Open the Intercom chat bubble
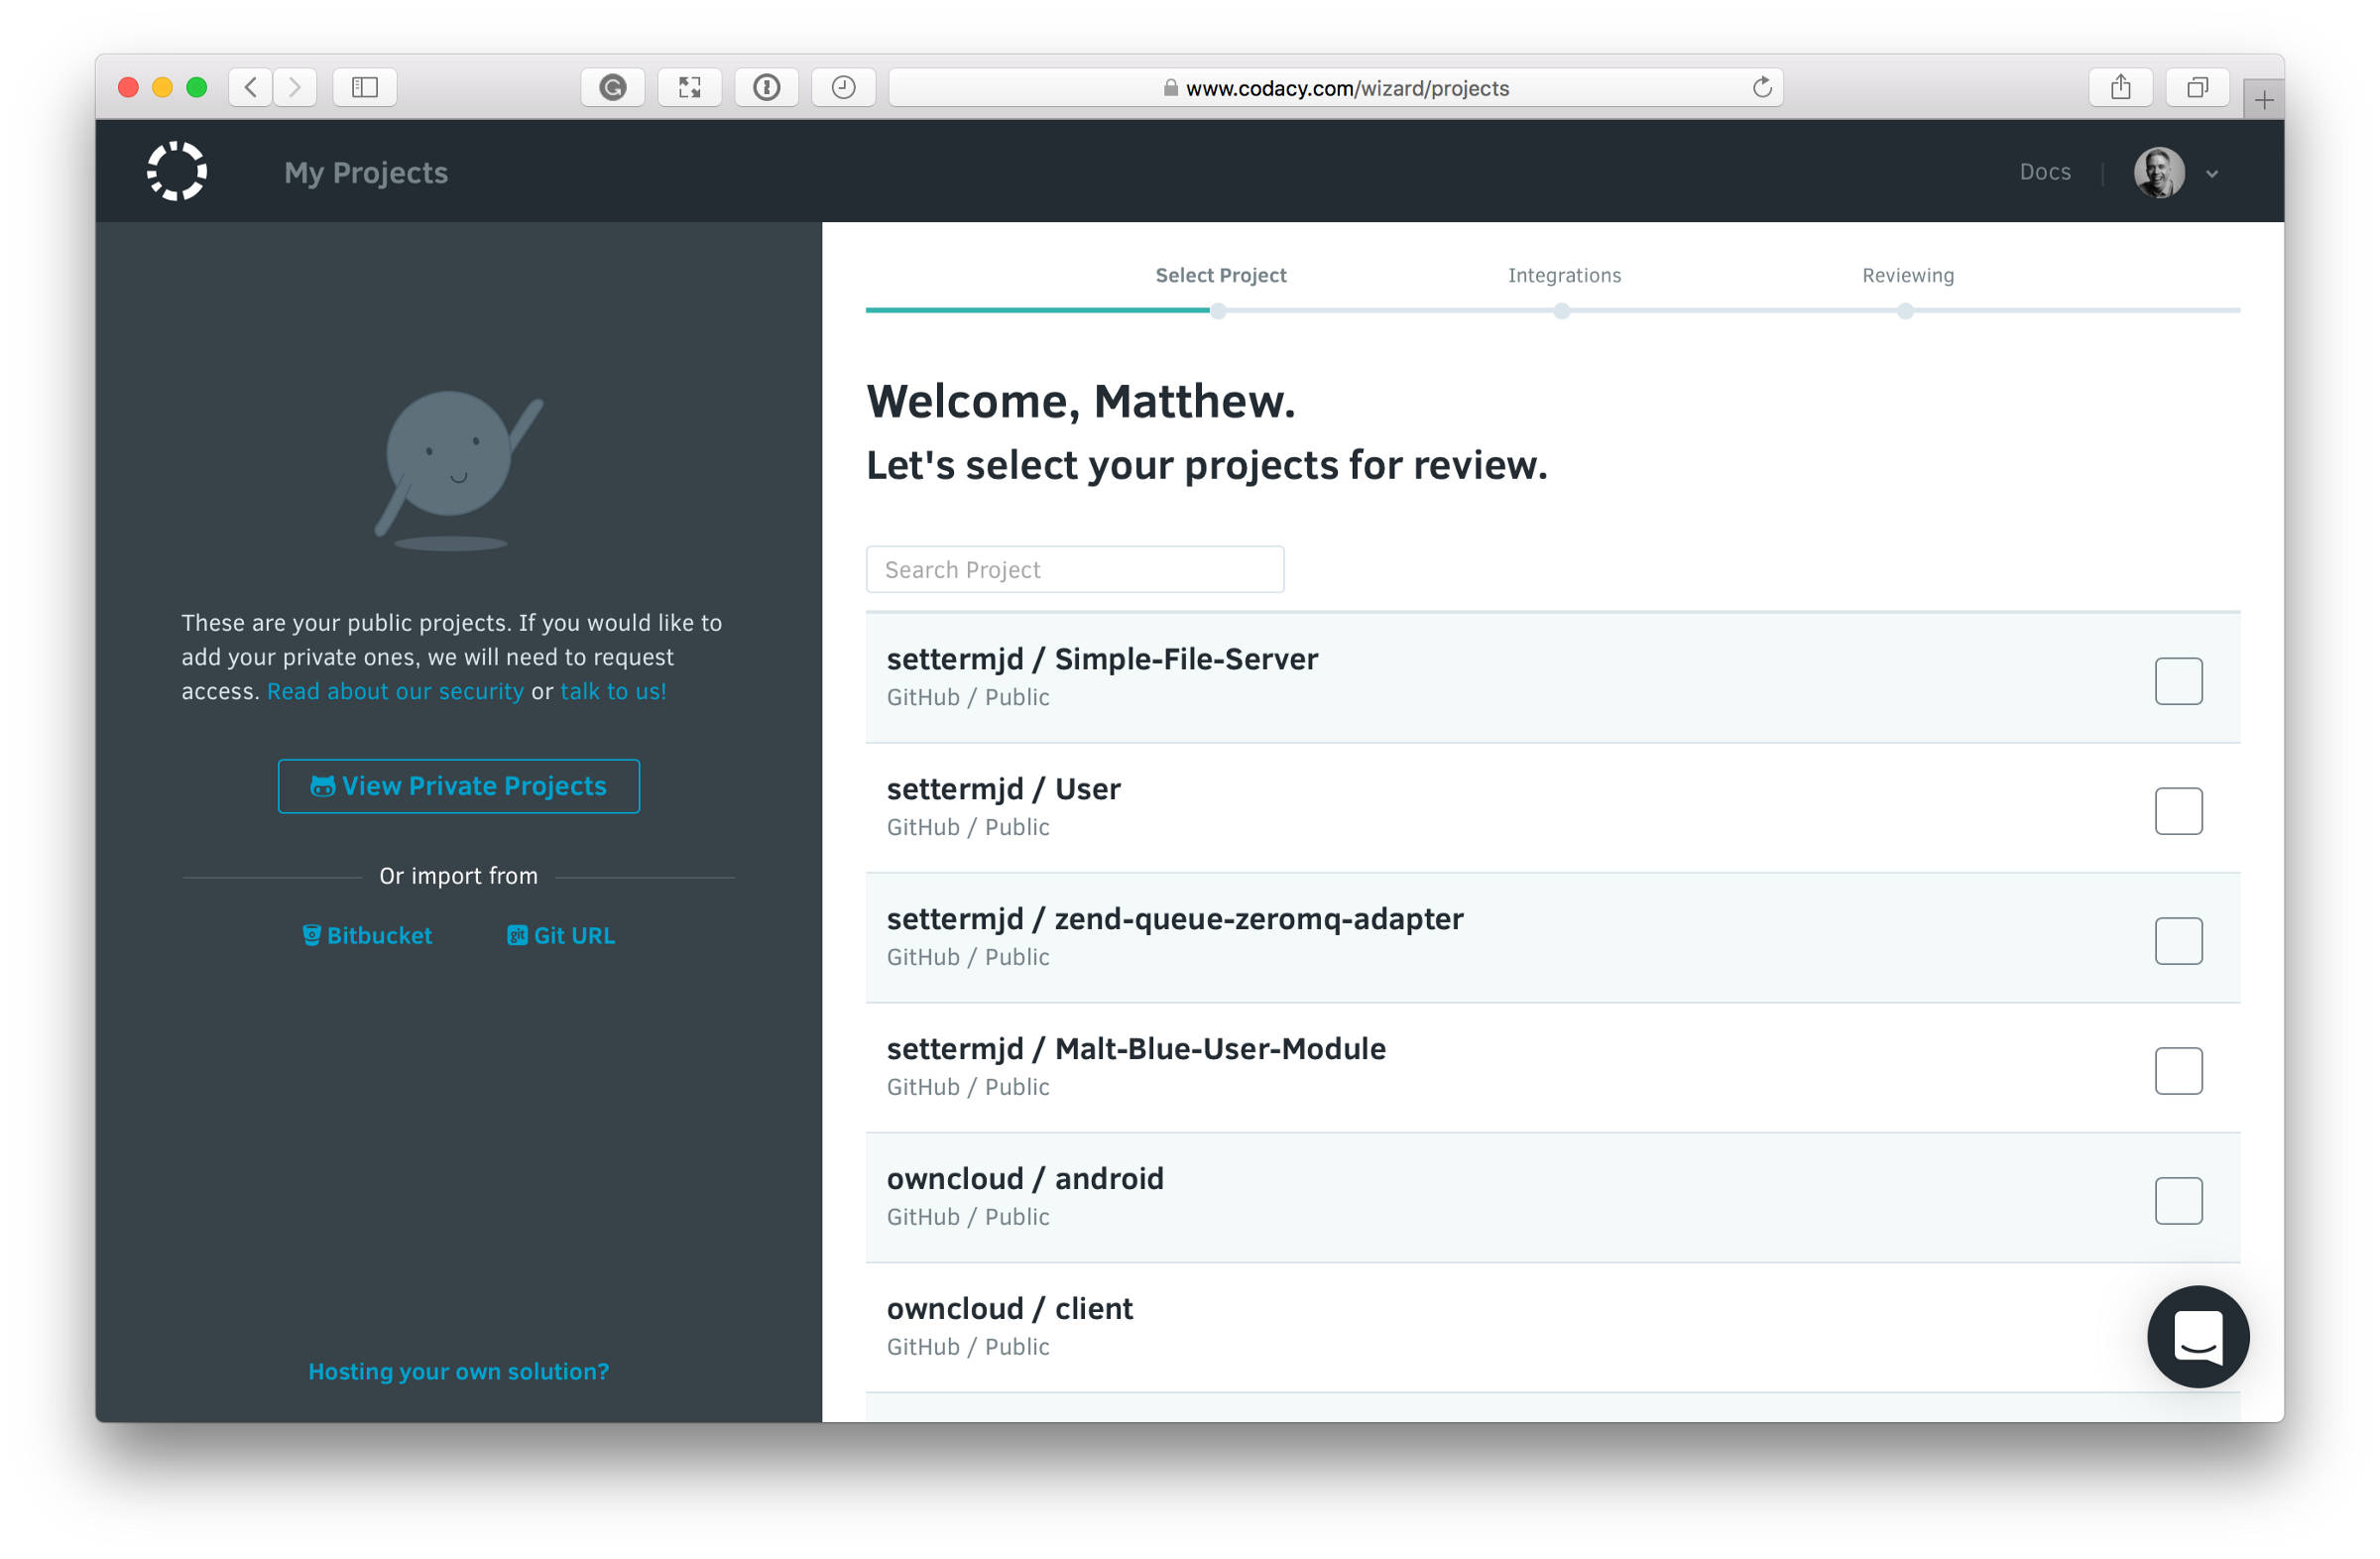 pyautogui.click(x=2197, y=1336)
